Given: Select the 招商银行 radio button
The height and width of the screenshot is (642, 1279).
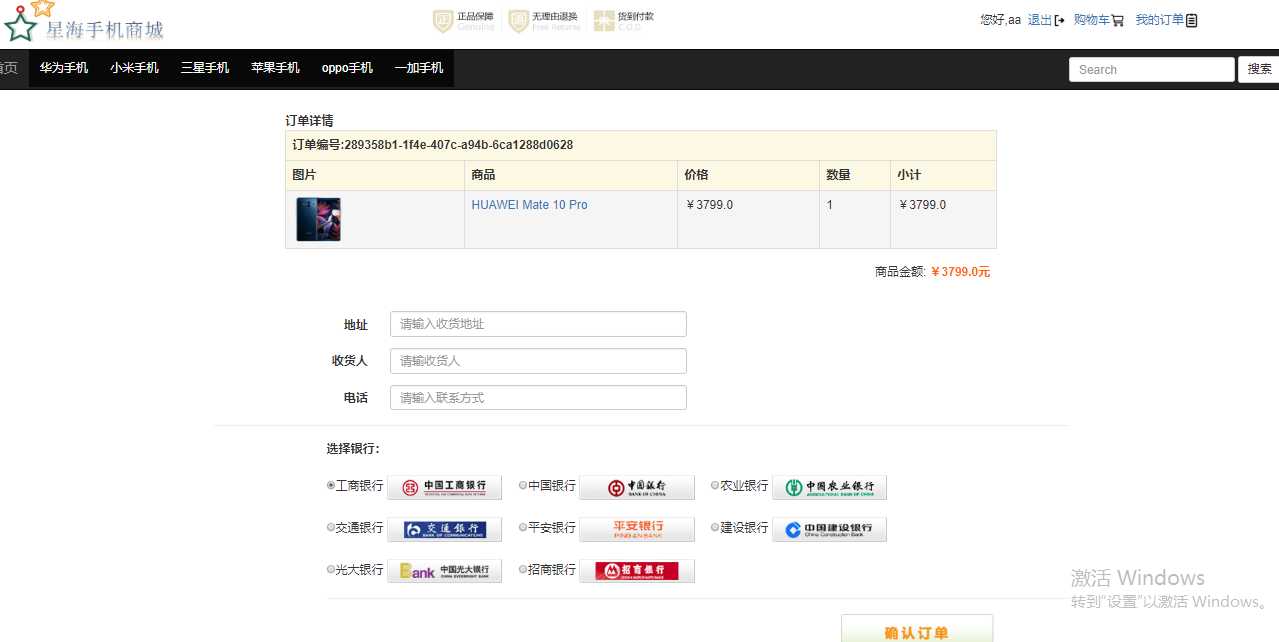Looking at the screenshot, I should pos(523,569).
